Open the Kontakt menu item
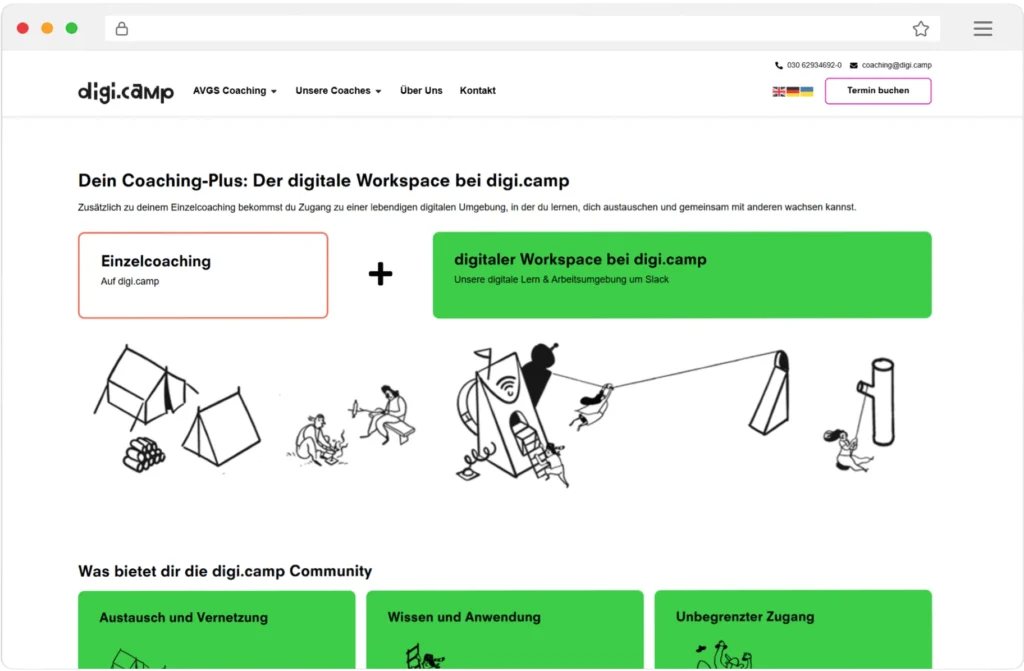This screenshot has width=1024, height=671. click(x=477, y=91)
